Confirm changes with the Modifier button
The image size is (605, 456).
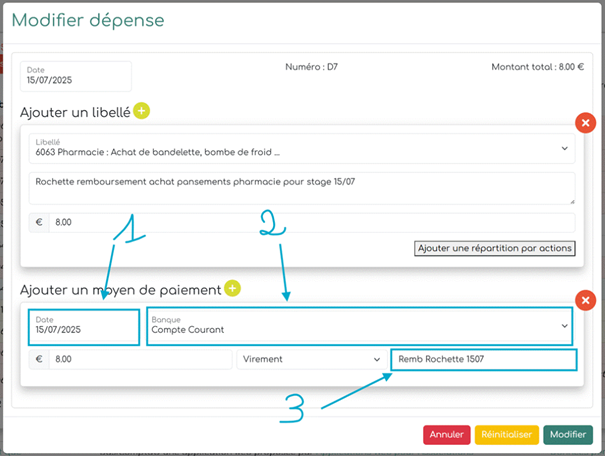(568, 435)
